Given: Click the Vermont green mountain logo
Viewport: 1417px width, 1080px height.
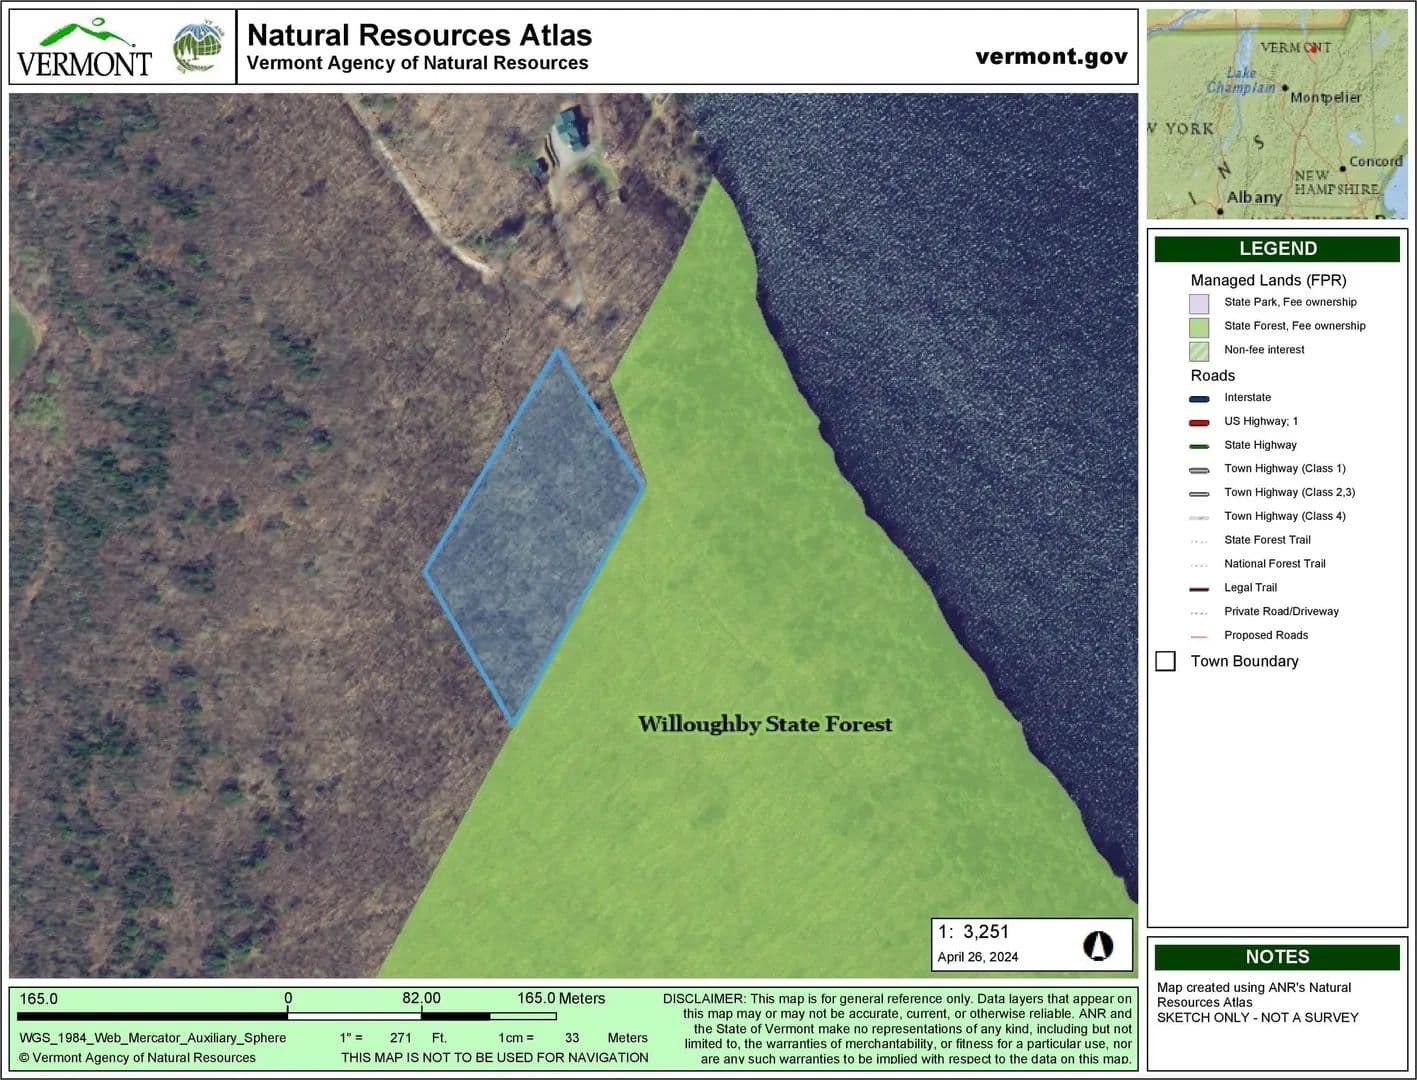Looking at the screenshot, I should pos(84,48).
